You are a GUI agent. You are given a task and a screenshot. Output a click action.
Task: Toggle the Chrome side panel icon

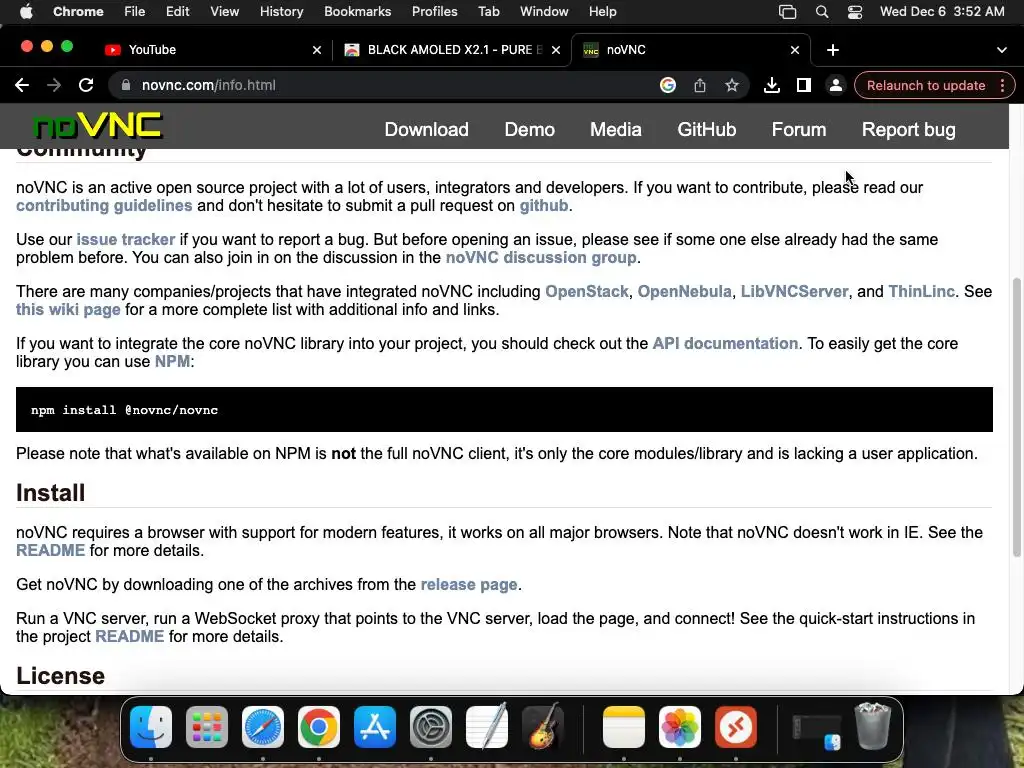(803, 86)
